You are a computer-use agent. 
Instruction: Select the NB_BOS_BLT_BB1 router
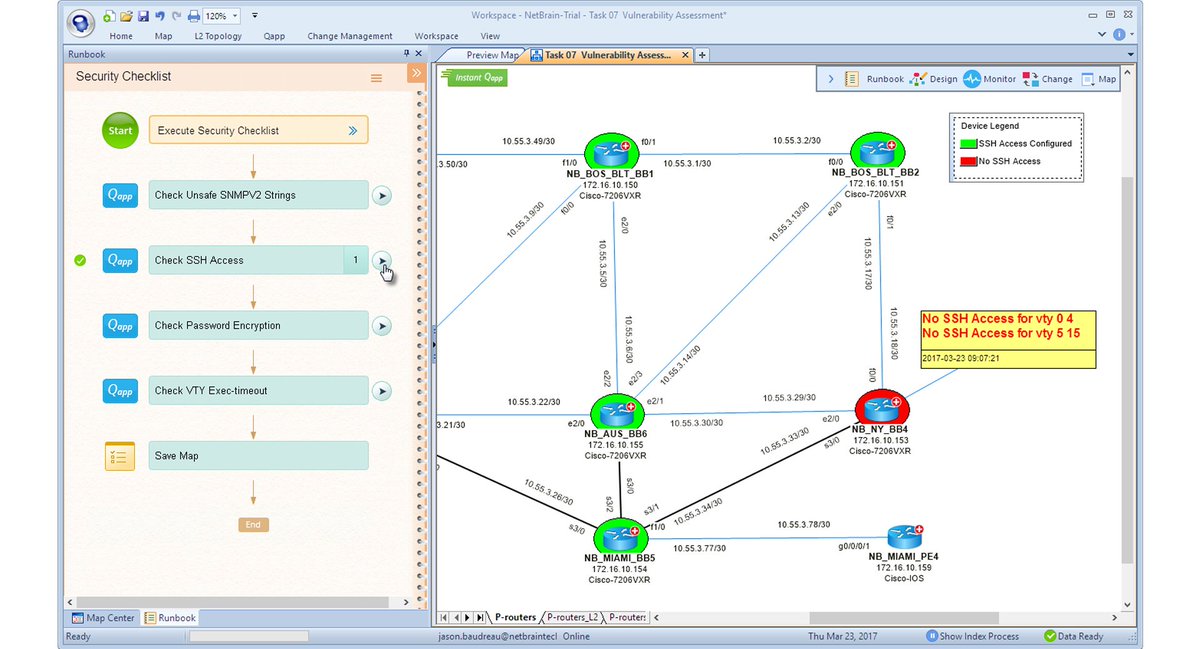(x=610, y=152)
